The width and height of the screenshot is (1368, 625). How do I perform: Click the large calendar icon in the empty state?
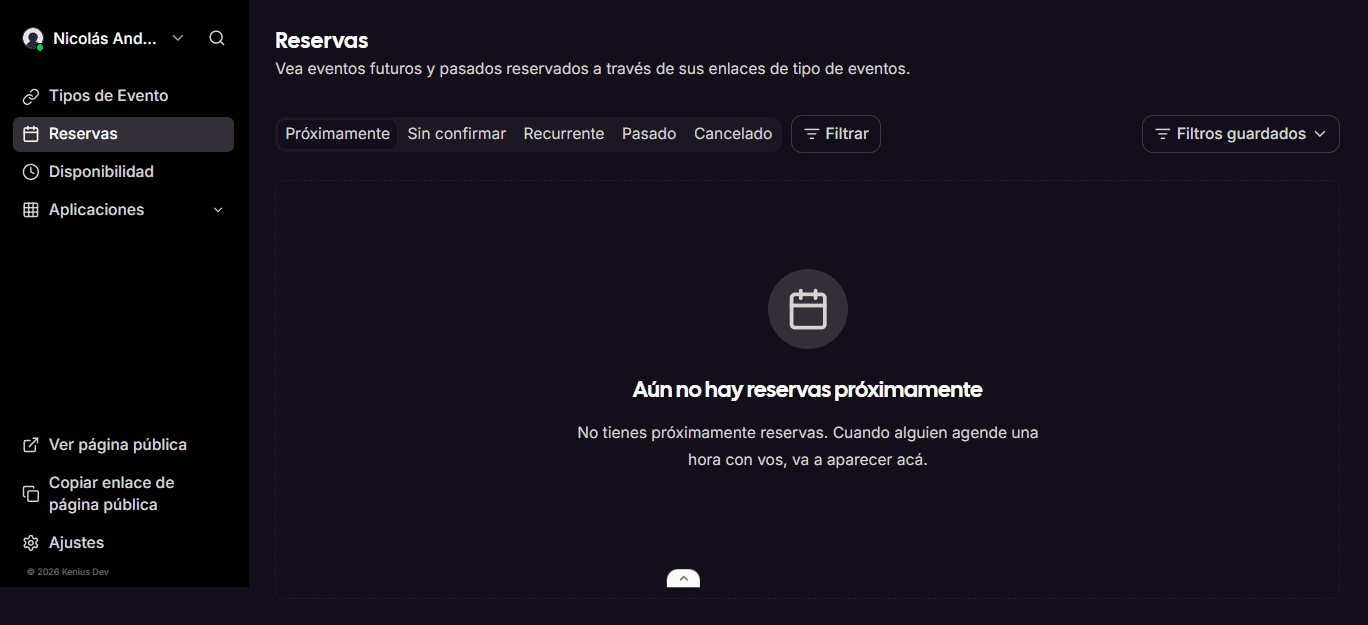(x=808, y=309)
